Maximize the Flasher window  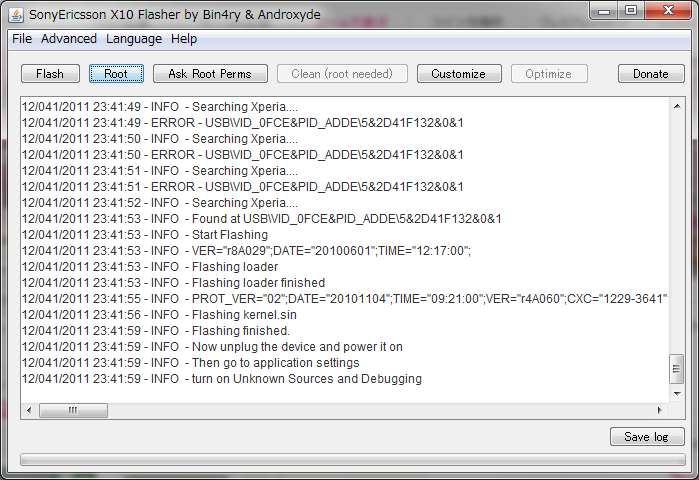631,11
